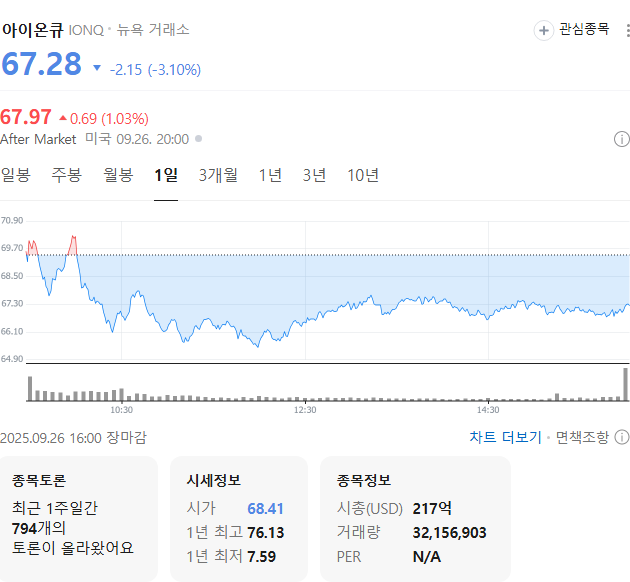Click the 1년 최저 value 7.59

[262, 557]
